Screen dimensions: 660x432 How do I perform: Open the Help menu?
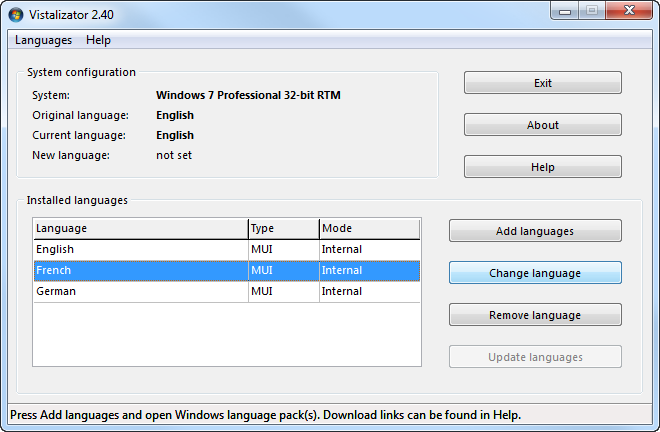(98, 40)
